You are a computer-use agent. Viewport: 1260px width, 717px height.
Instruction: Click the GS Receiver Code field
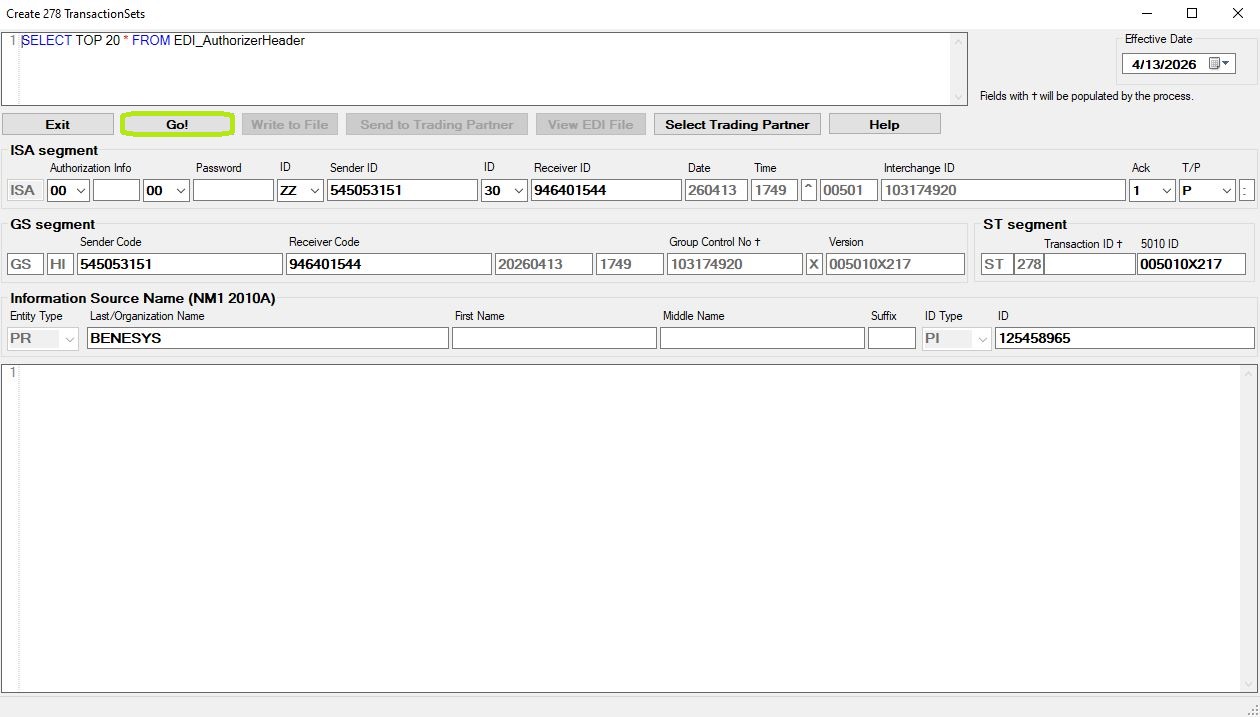click(x=389, y=264)
